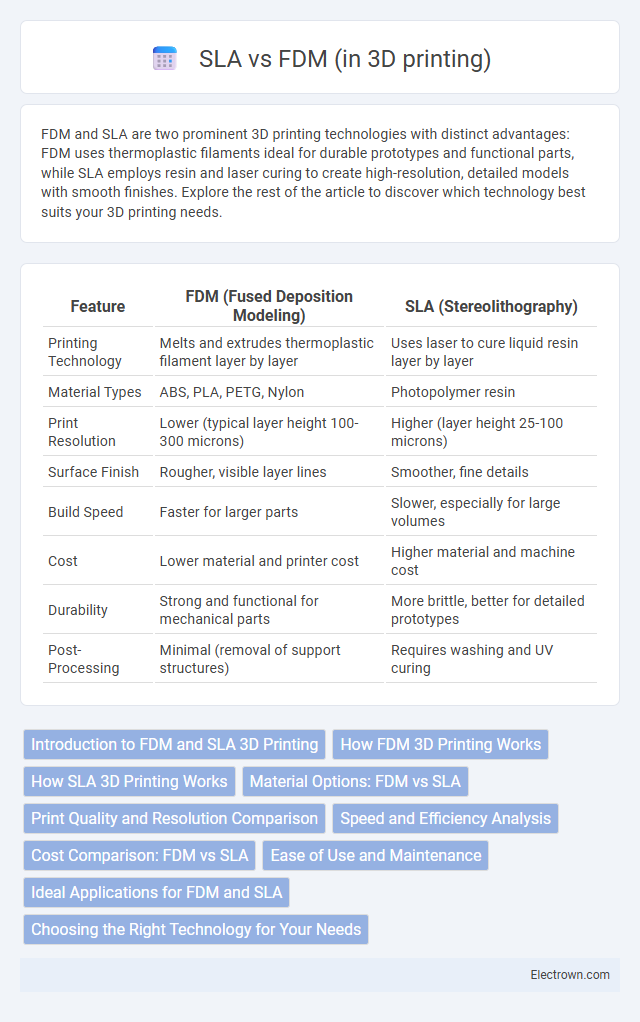Click the SLA vs FDM page title

[x=345, y=59]
